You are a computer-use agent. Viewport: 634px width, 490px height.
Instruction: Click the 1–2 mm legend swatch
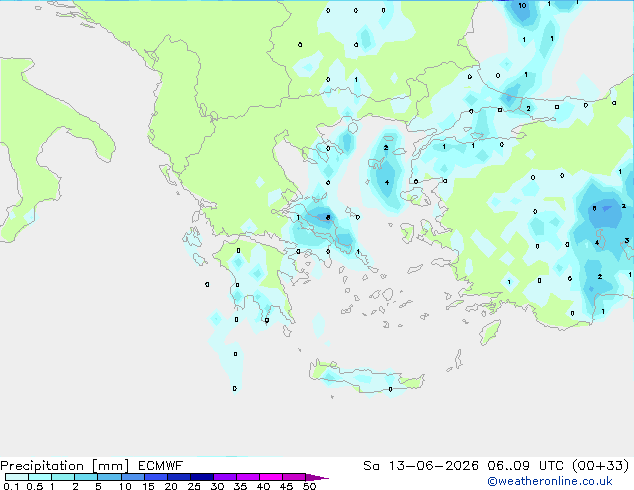(x=63, y=477)
